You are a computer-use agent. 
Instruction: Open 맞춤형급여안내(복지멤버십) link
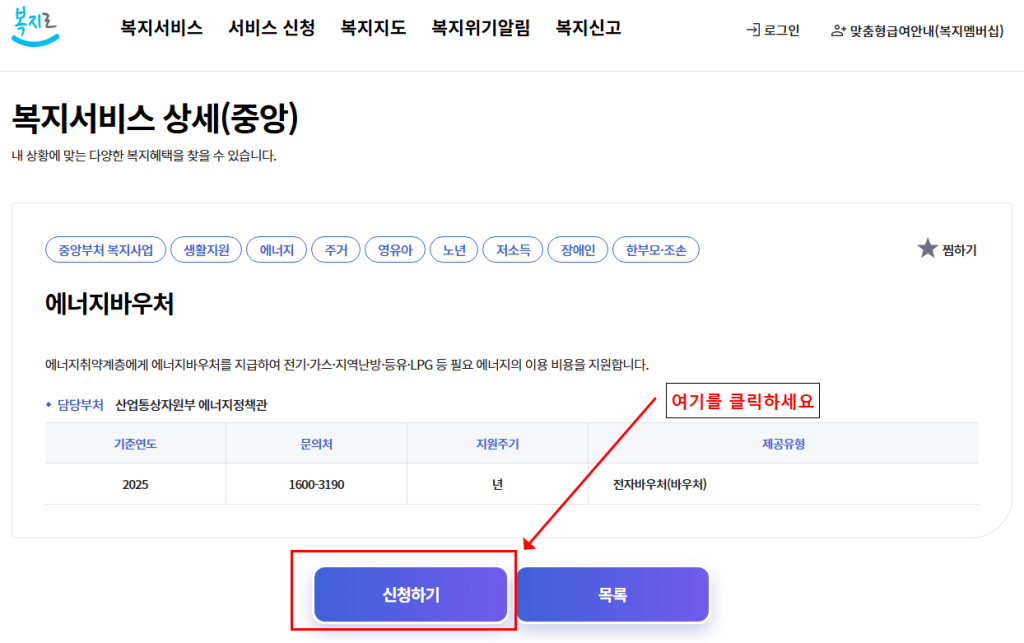pyautogui.click(x=917, y=30)
